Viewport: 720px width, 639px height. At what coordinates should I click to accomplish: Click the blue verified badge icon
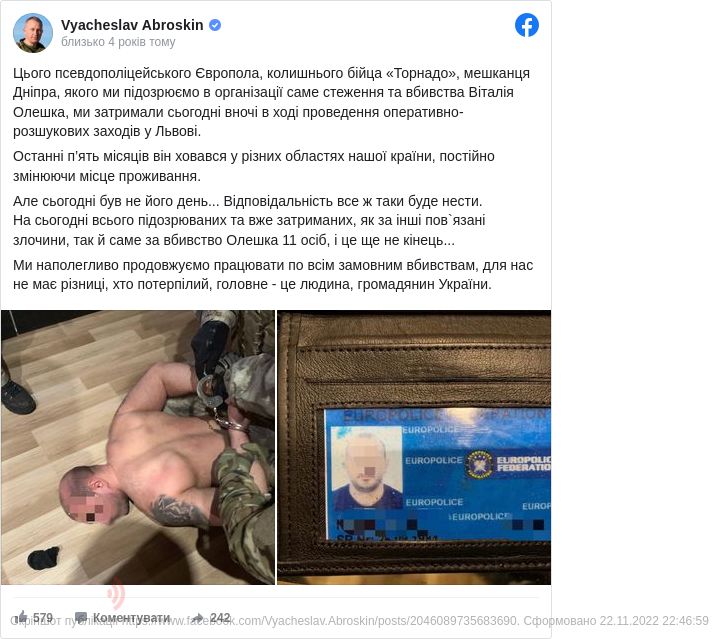(215, 25)
